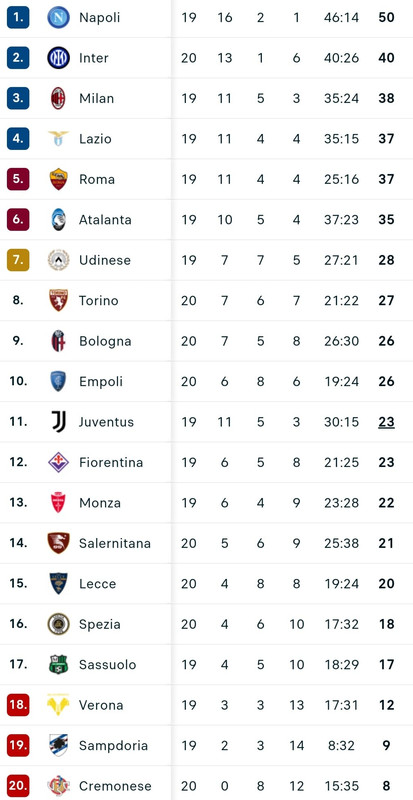Select the Juventus J logo
413x800 pixels.
tap(58, 421)
